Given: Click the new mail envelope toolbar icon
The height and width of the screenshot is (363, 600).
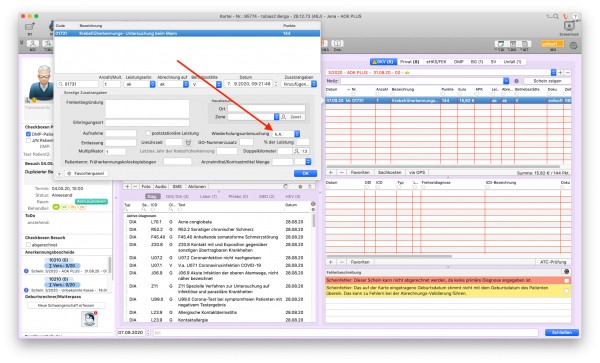Looking at the screenshot, I should pyautogui.click(x=29, y=27).
